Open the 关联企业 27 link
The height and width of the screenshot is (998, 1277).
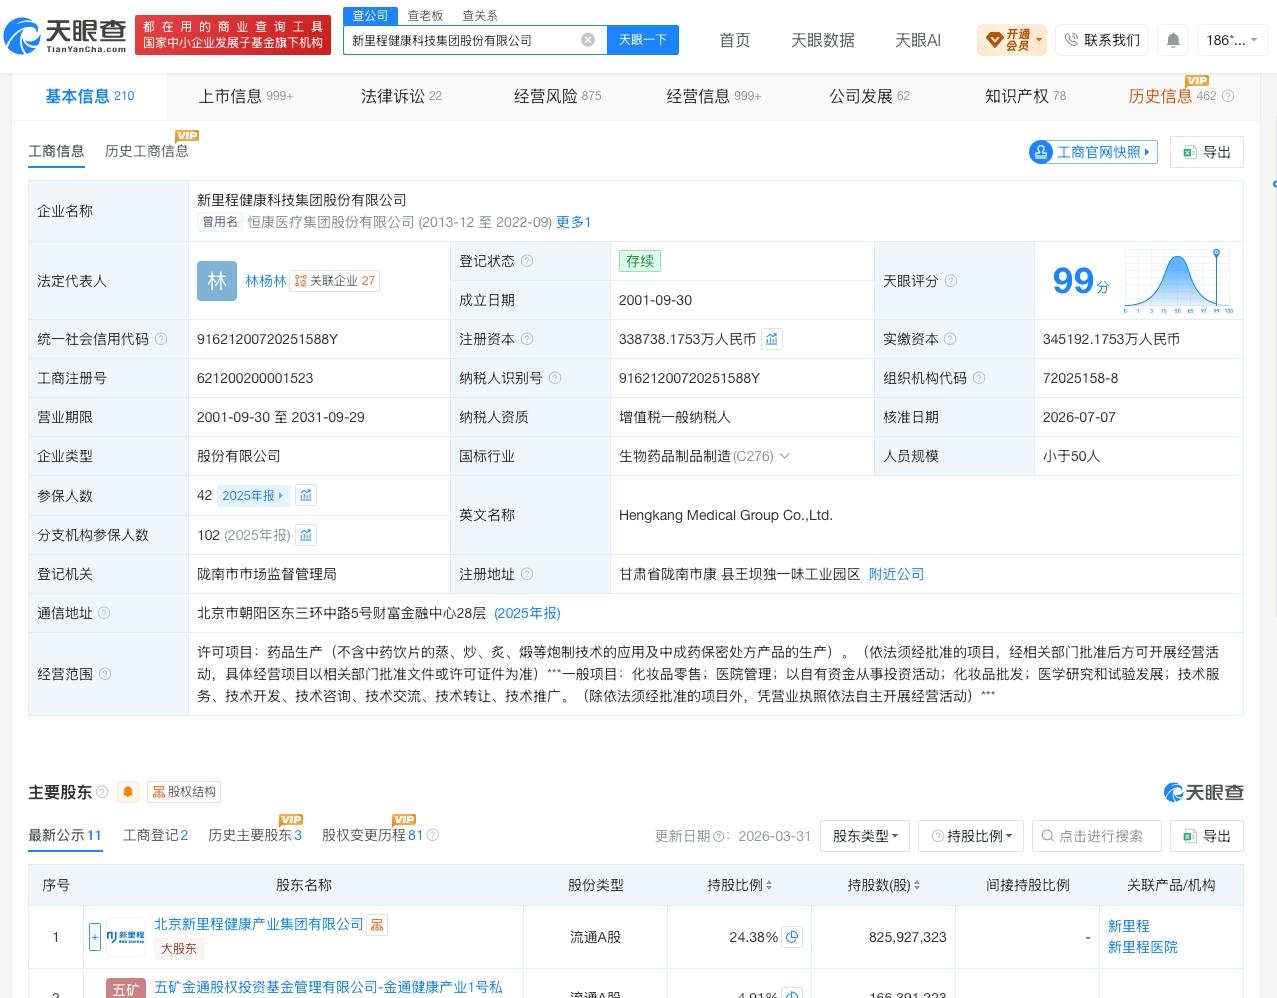tap(335, 281)
